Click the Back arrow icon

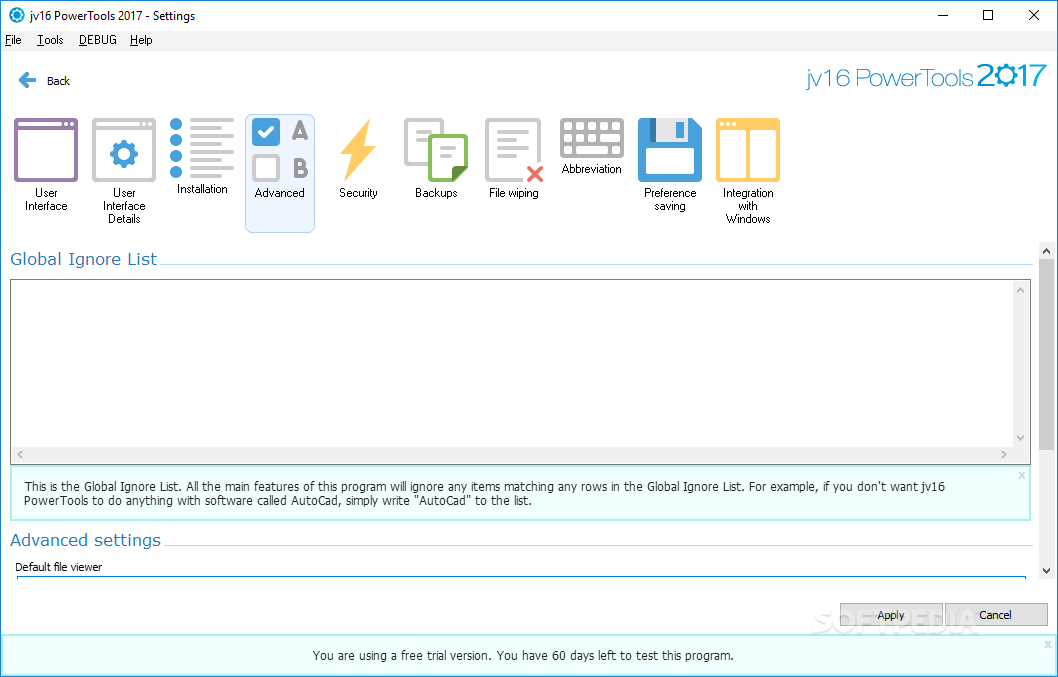click(27, 80)
